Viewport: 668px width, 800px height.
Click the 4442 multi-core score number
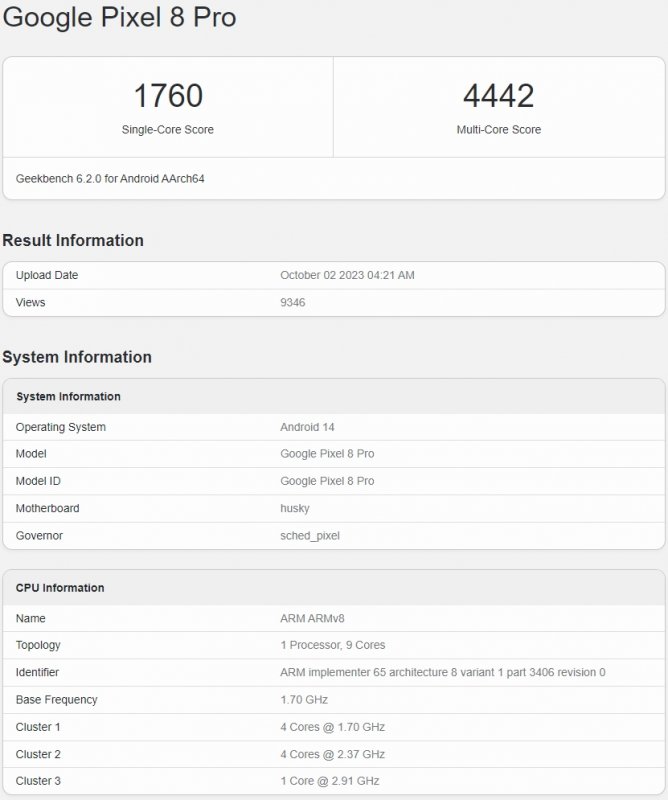[498, 96]
